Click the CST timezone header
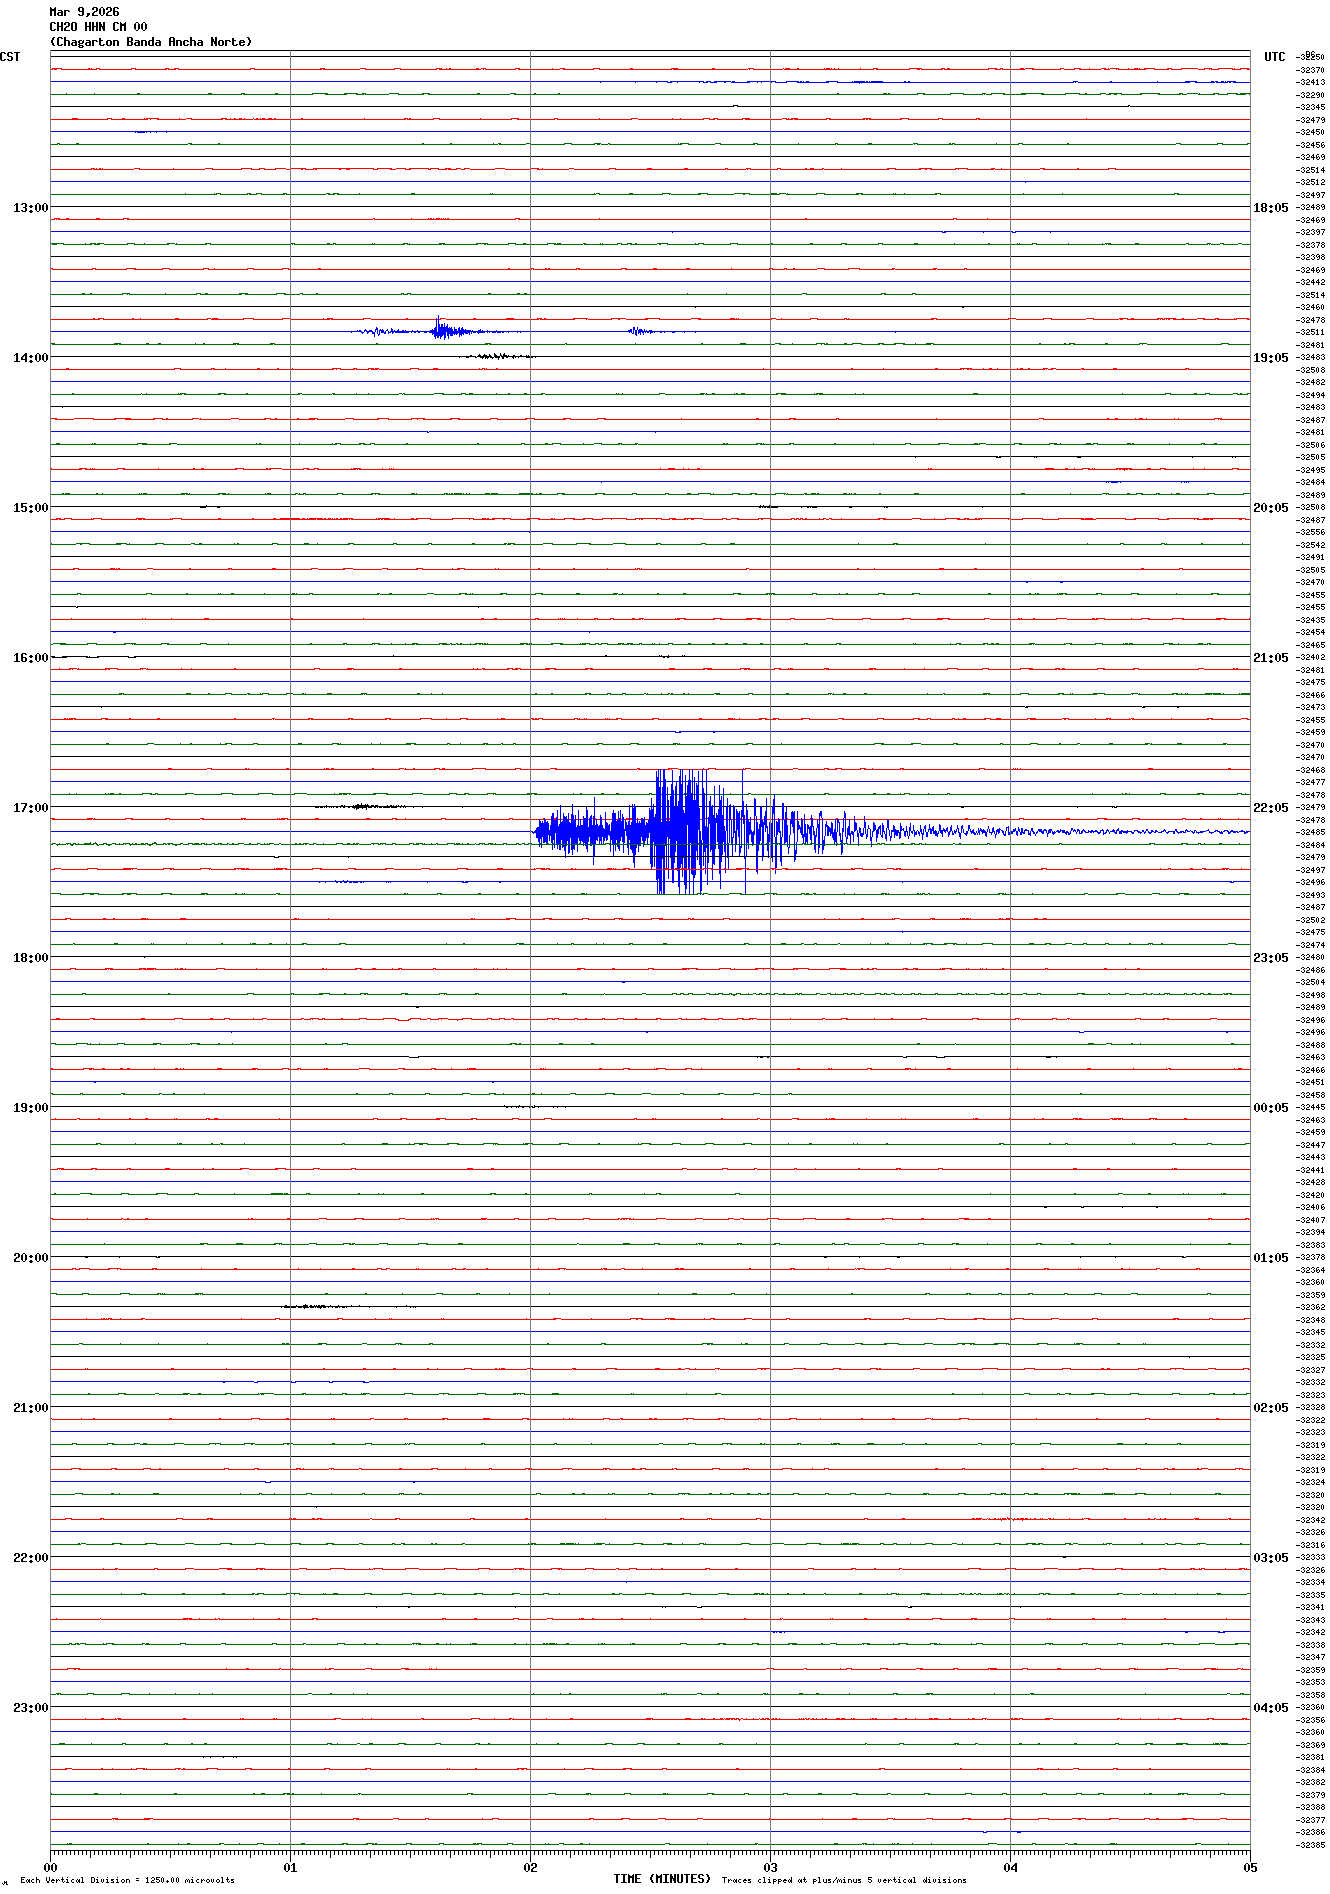Viewport: 1330px width, 1894px height. tap(10, 57)
